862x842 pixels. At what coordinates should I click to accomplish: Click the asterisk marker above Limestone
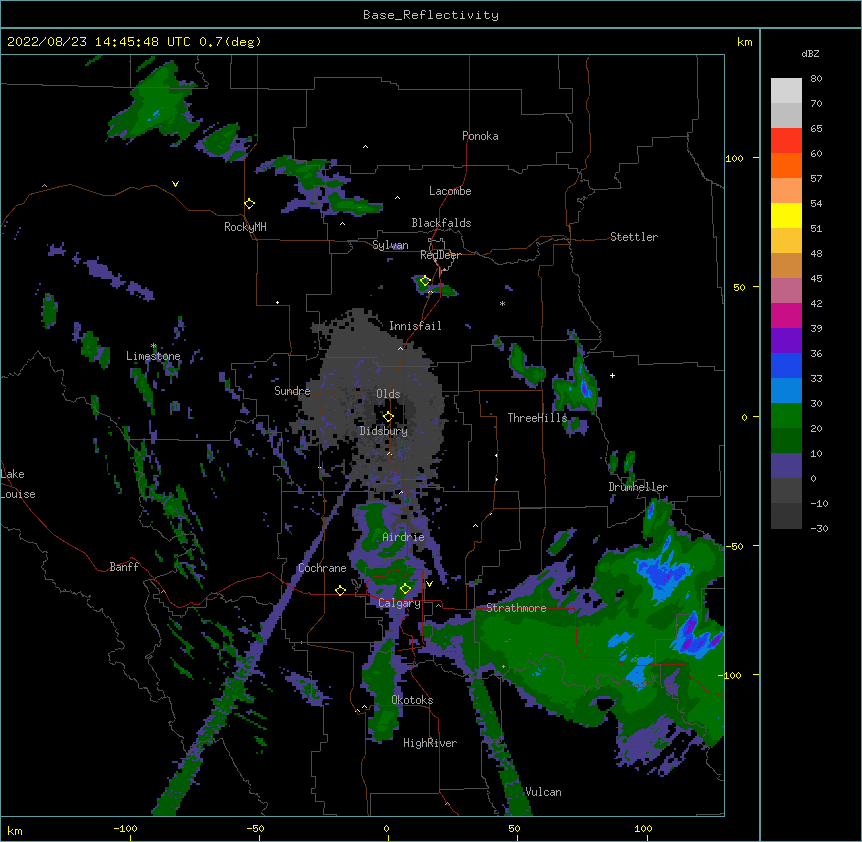153,346
